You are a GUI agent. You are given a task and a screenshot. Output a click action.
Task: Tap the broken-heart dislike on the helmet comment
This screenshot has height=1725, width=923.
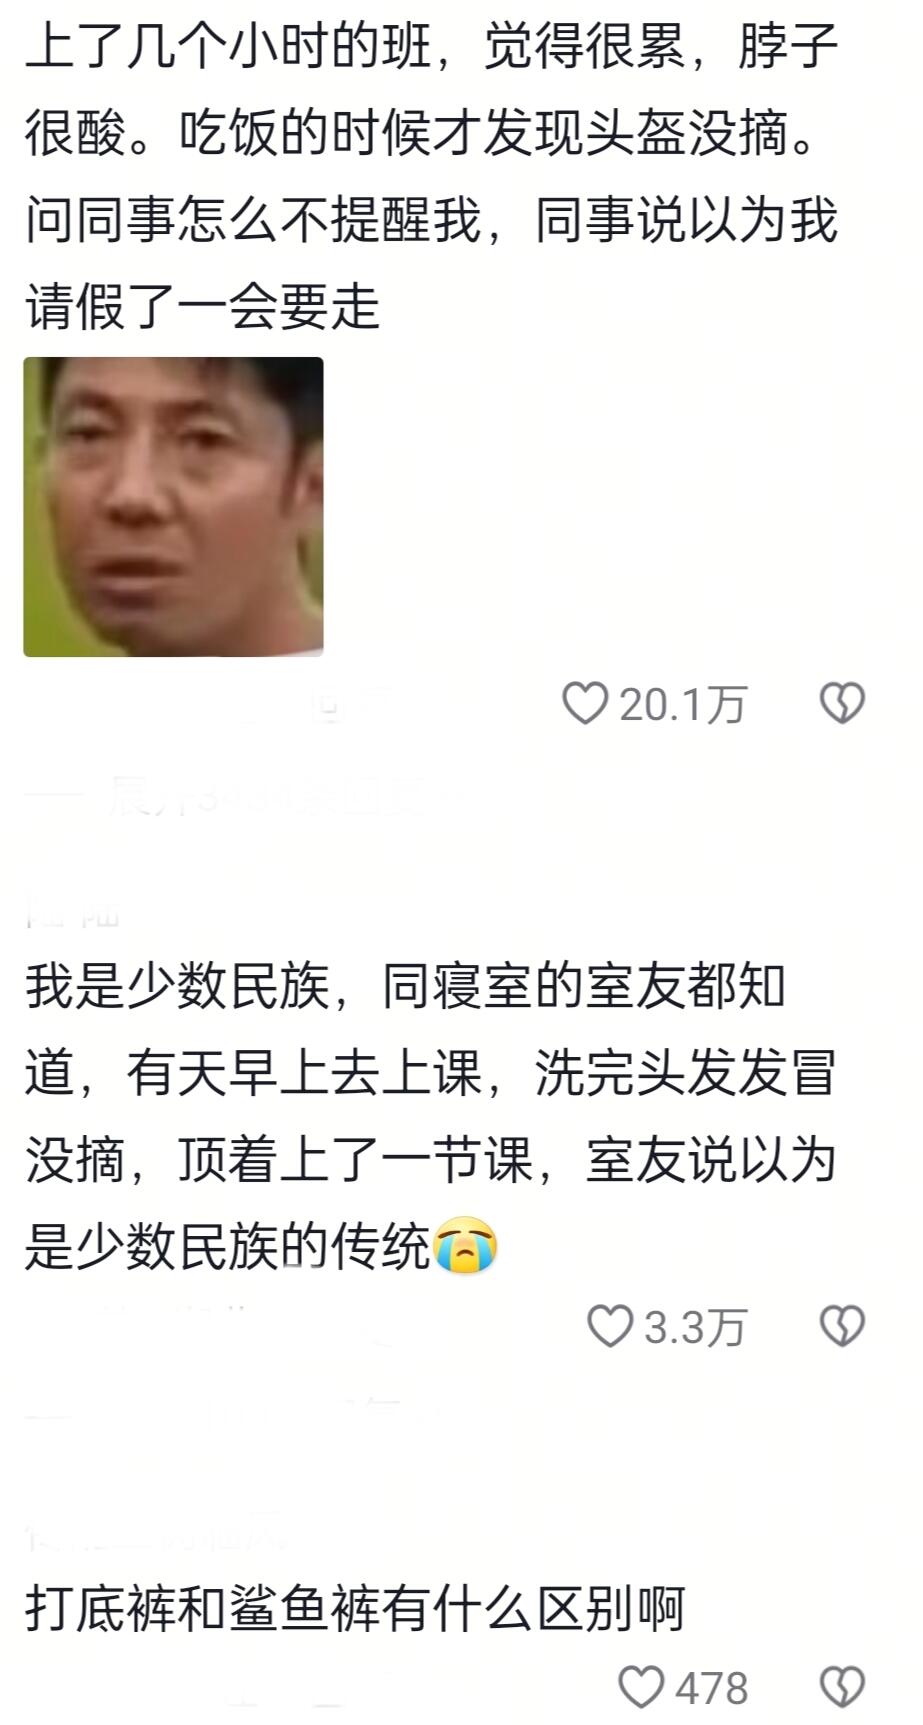tap(842, 703)
